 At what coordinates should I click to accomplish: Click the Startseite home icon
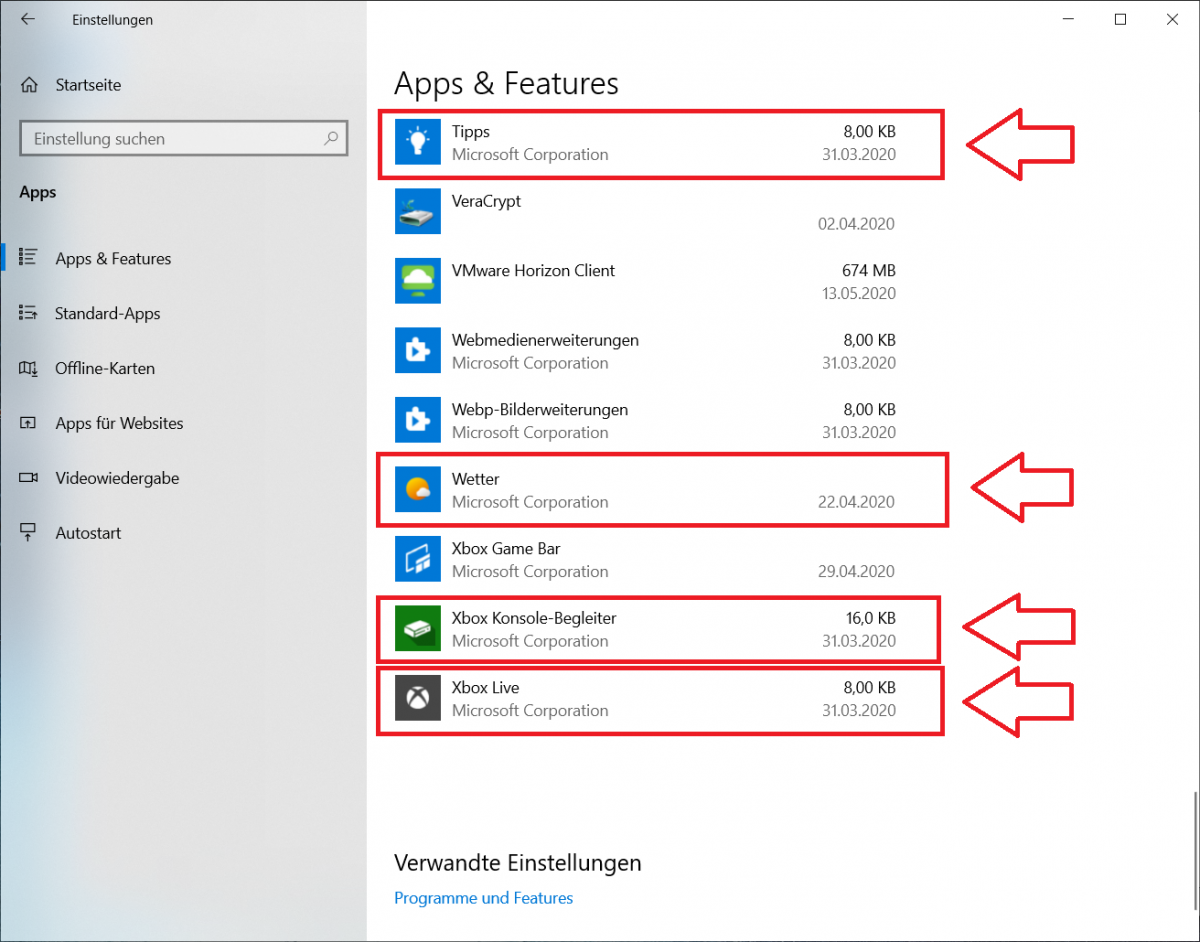point(30,85)
